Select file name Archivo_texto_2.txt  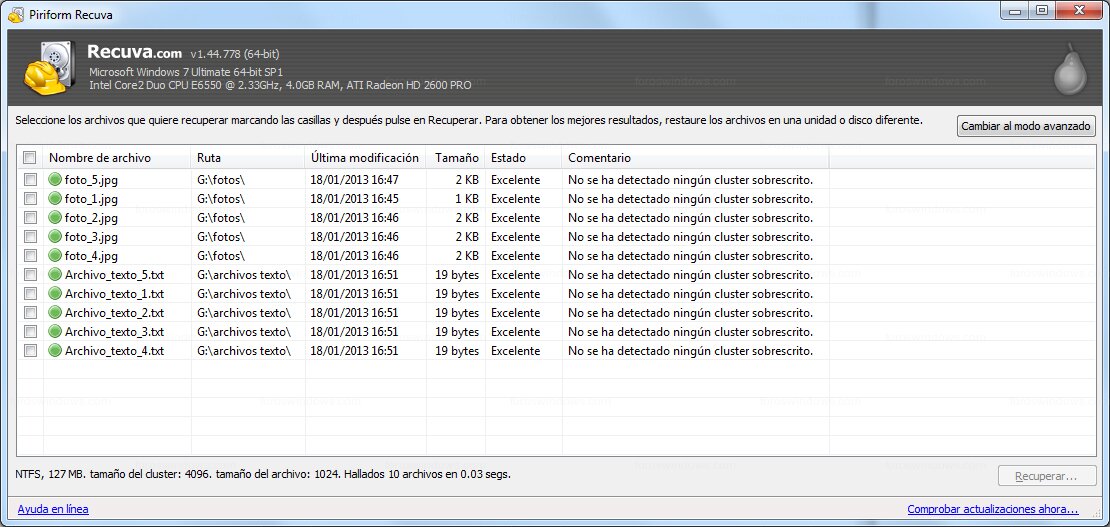[115, 312]
